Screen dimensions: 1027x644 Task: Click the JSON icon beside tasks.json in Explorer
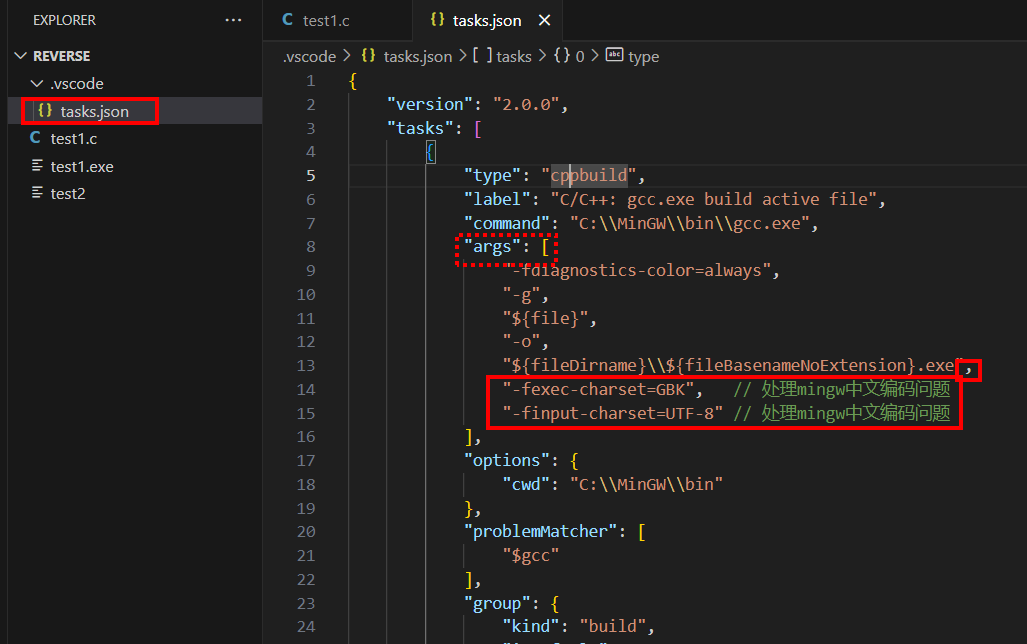tap(45, 111)
